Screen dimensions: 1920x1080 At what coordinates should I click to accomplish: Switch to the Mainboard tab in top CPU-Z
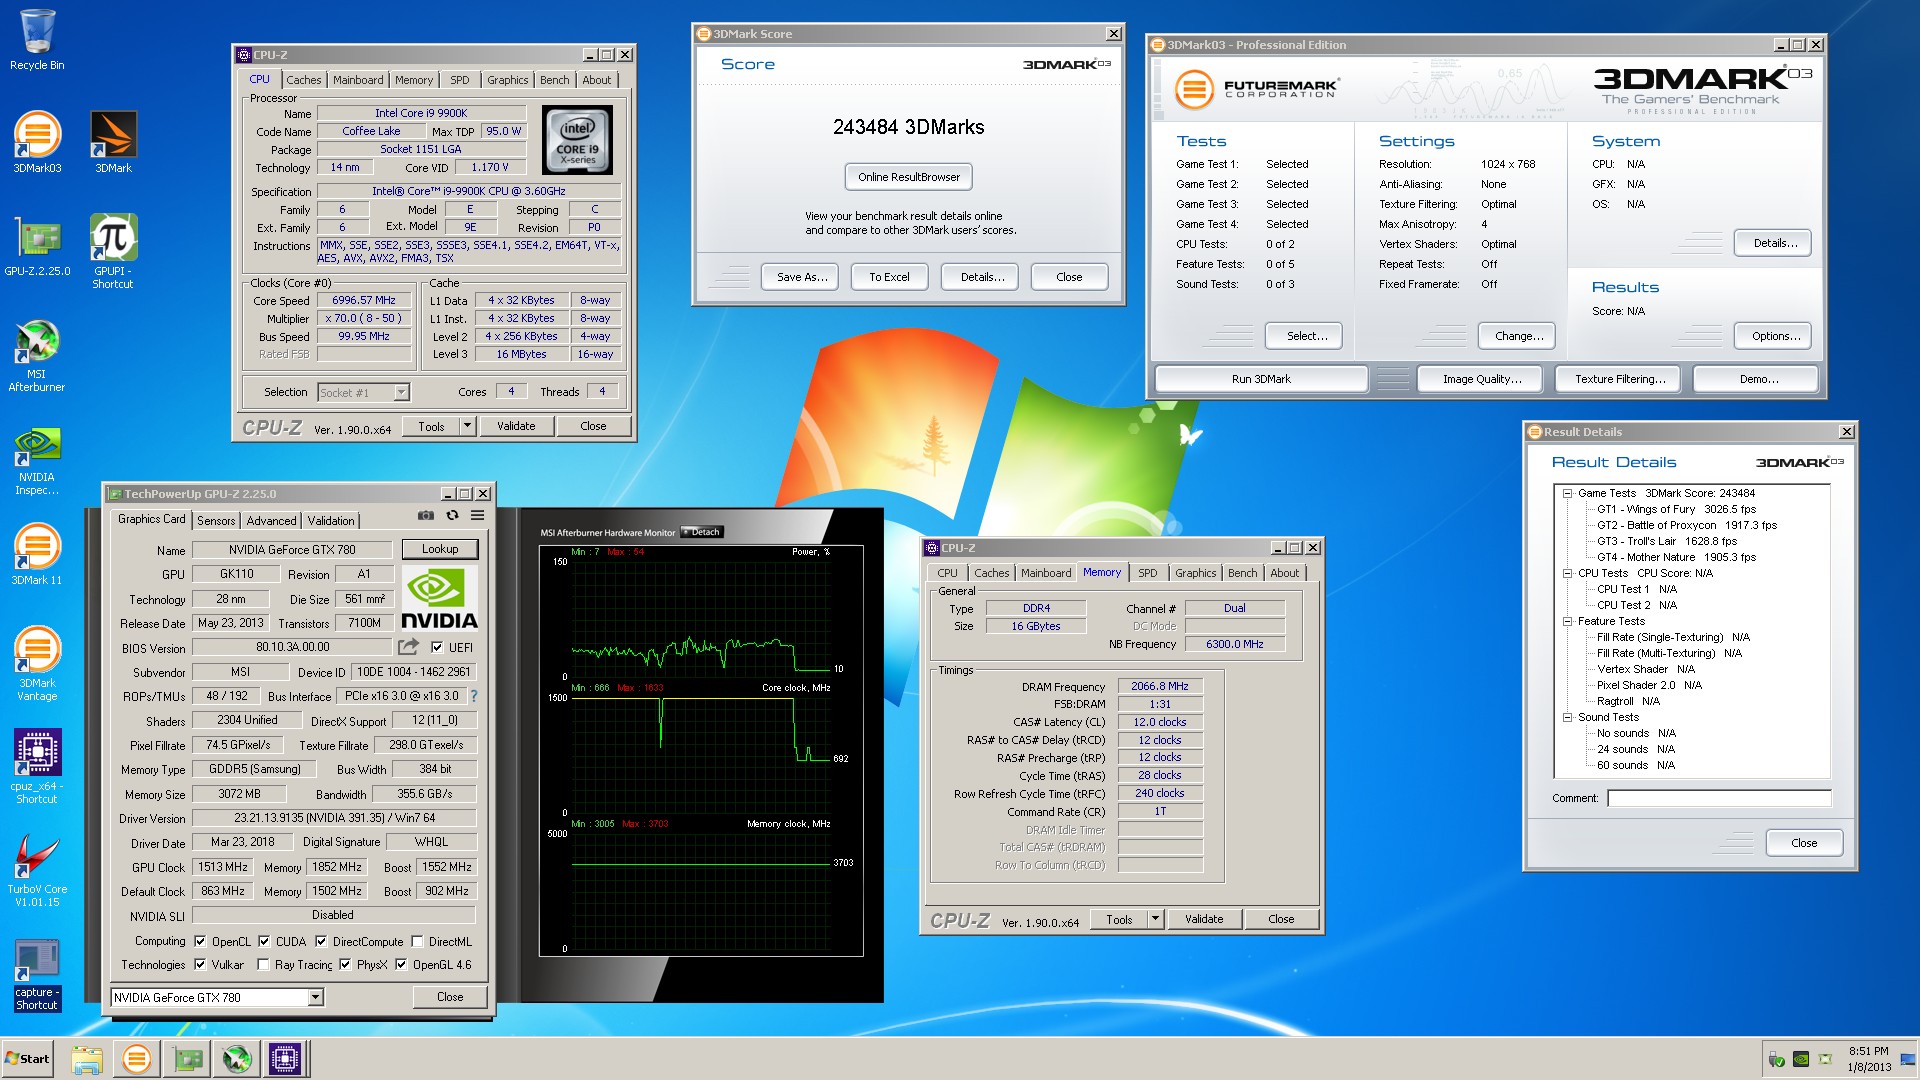pyautogui.click(x=358, y=80)
